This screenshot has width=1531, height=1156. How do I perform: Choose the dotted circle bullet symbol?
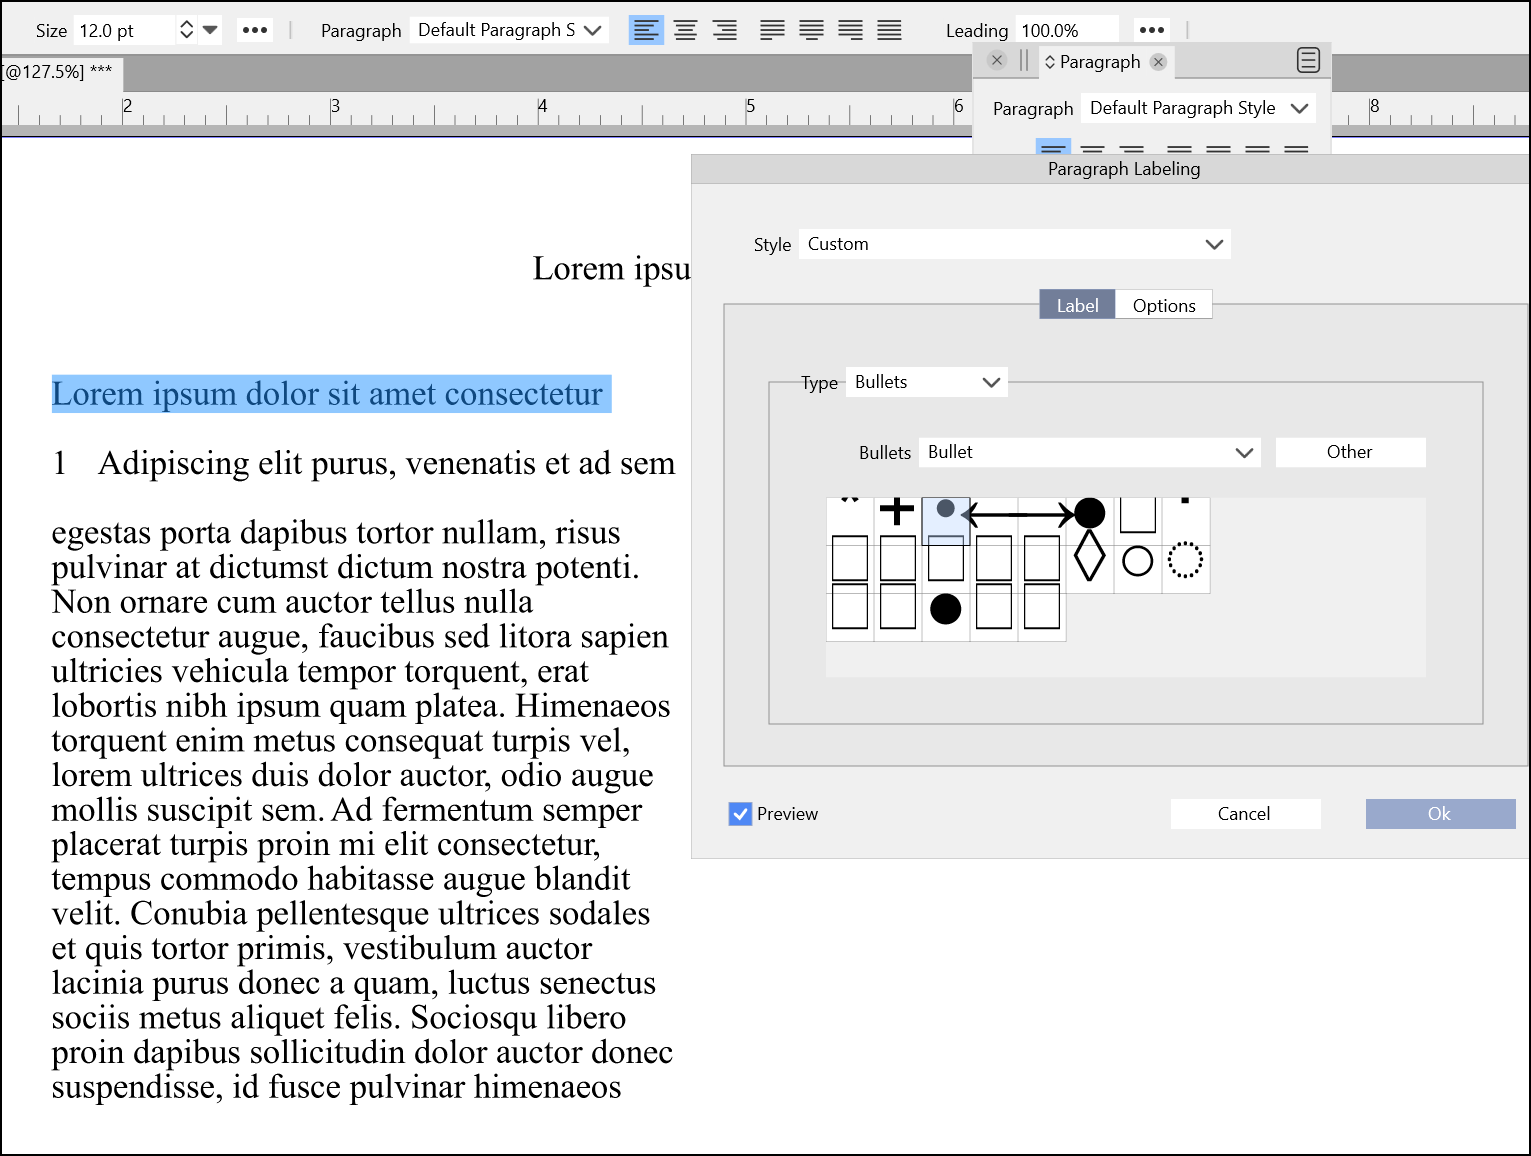(x=1185, y=560)
